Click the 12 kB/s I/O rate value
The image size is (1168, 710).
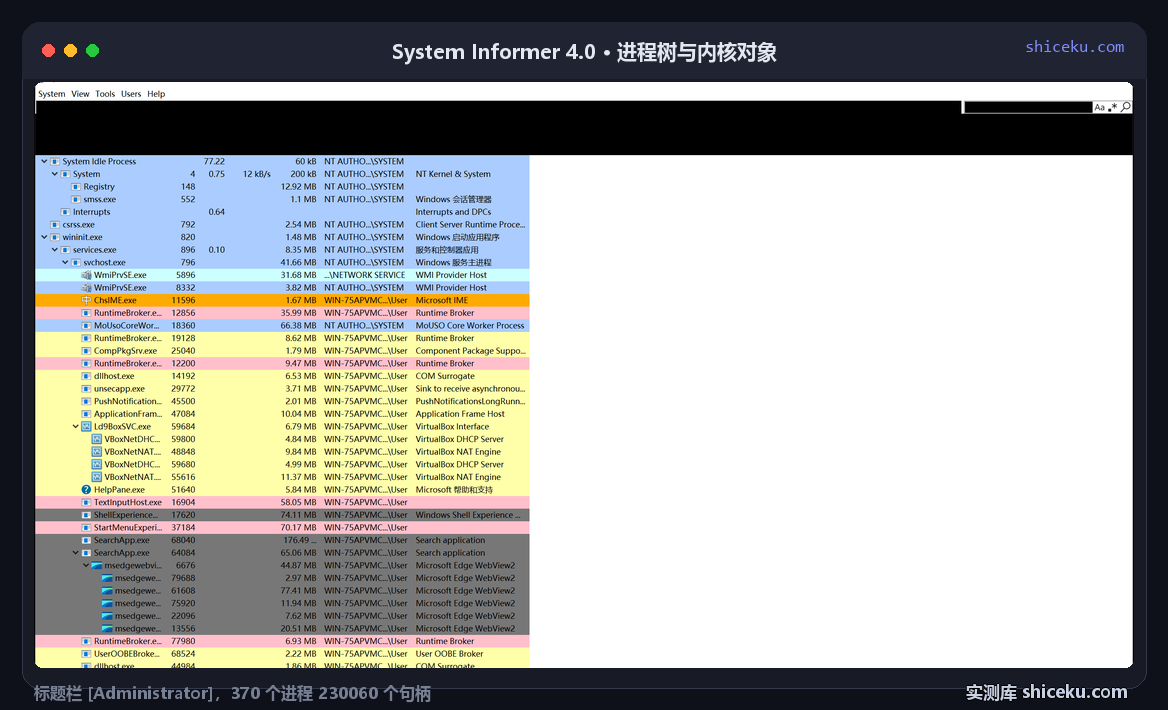coord(257,174)
